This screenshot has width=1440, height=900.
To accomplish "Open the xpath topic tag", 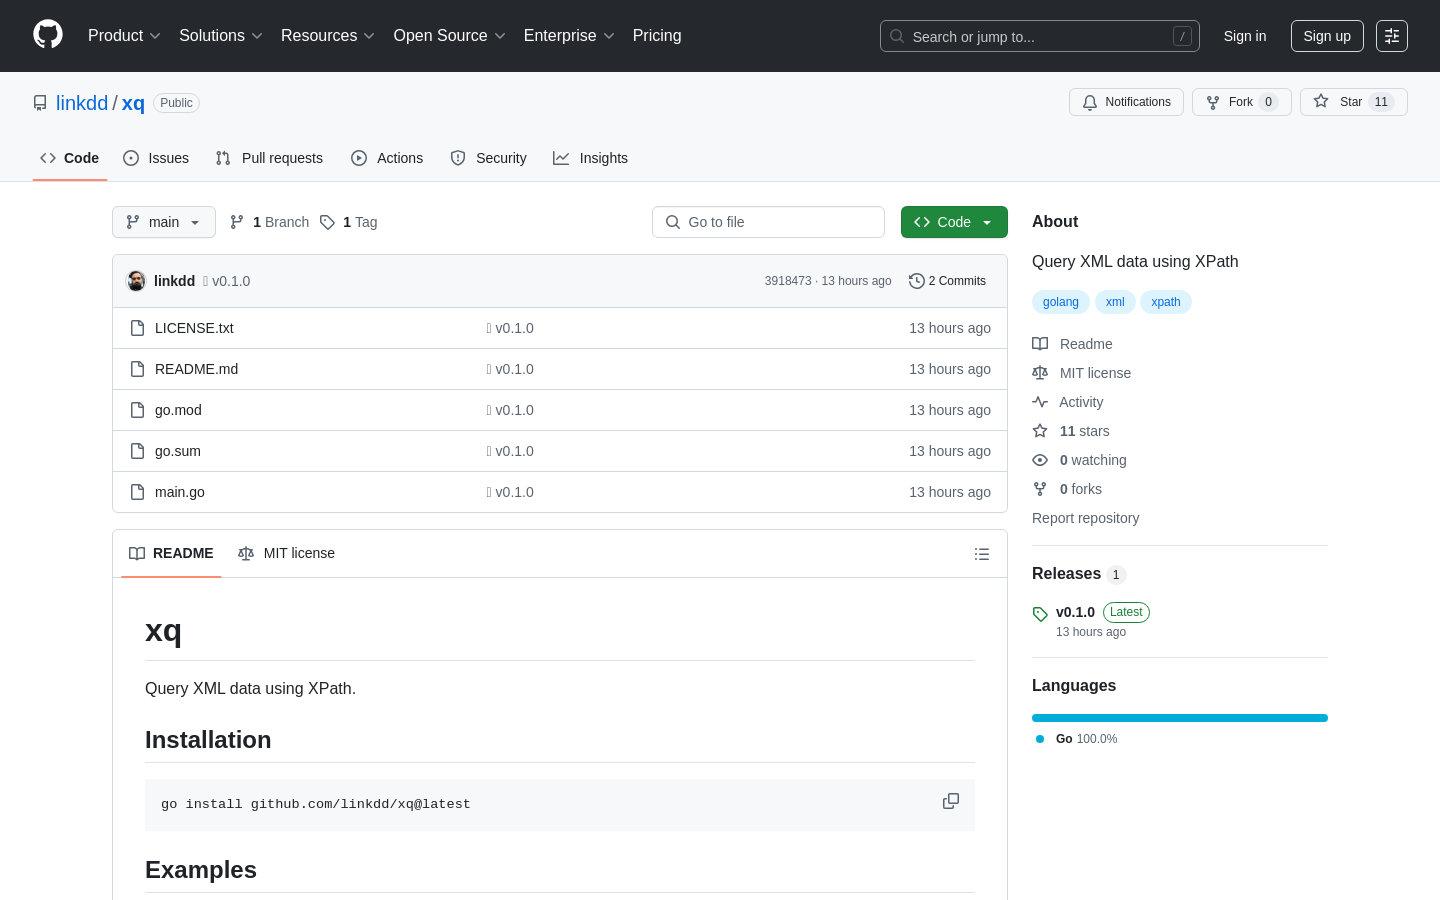I will pos(1166,302).
